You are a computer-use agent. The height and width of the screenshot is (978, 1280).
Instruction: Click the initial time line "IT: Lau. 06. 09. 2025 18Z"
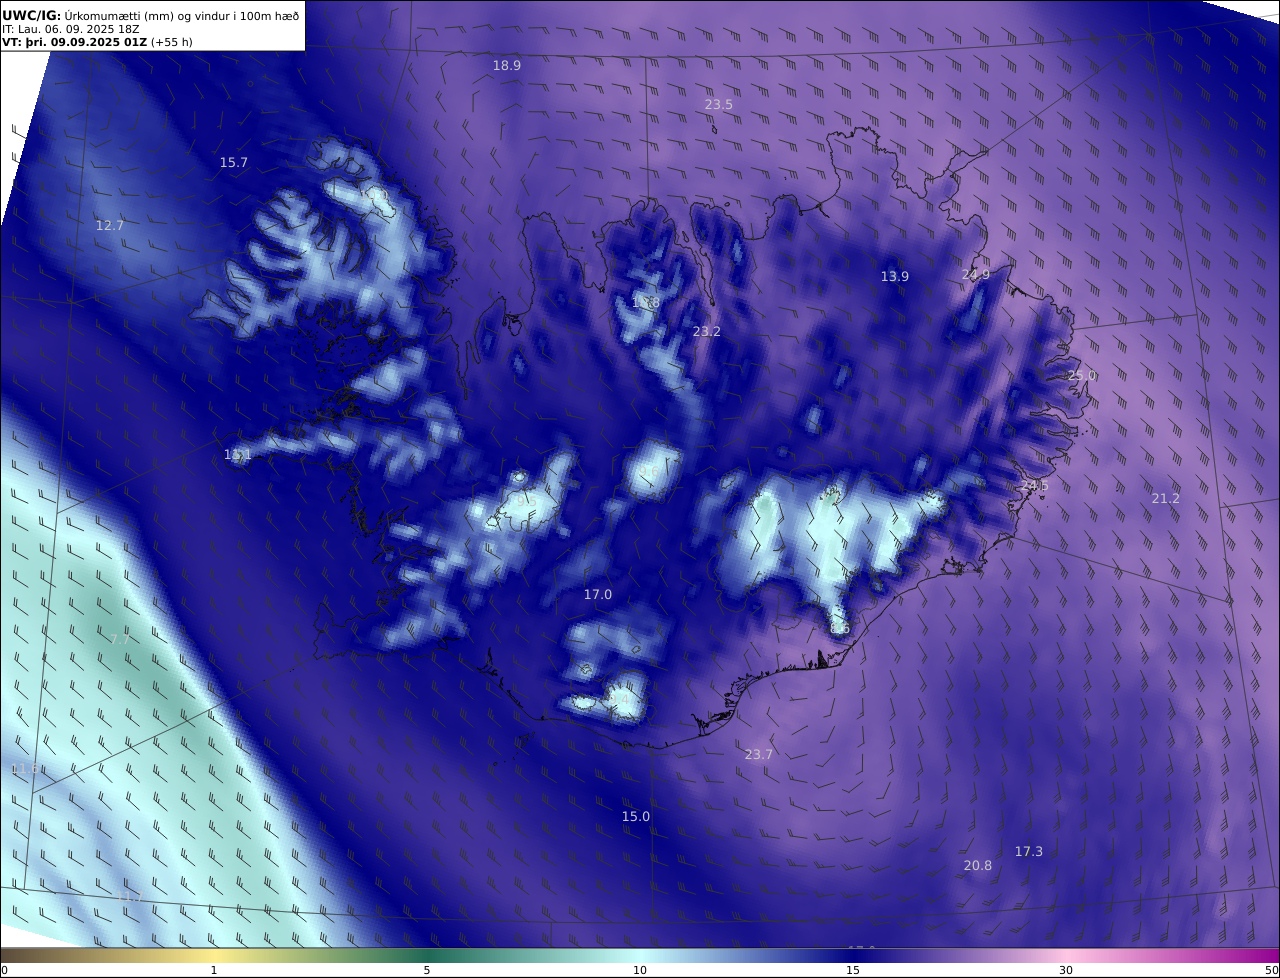pos(71,29)
